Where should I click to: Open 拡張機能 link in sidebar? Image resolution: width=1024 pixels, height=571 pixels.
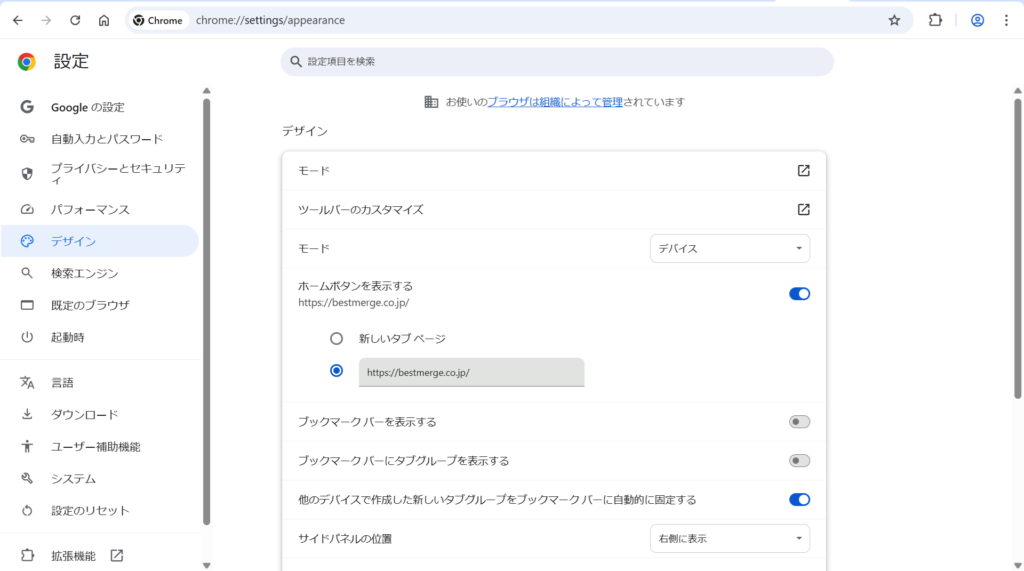tap(73, 556)
